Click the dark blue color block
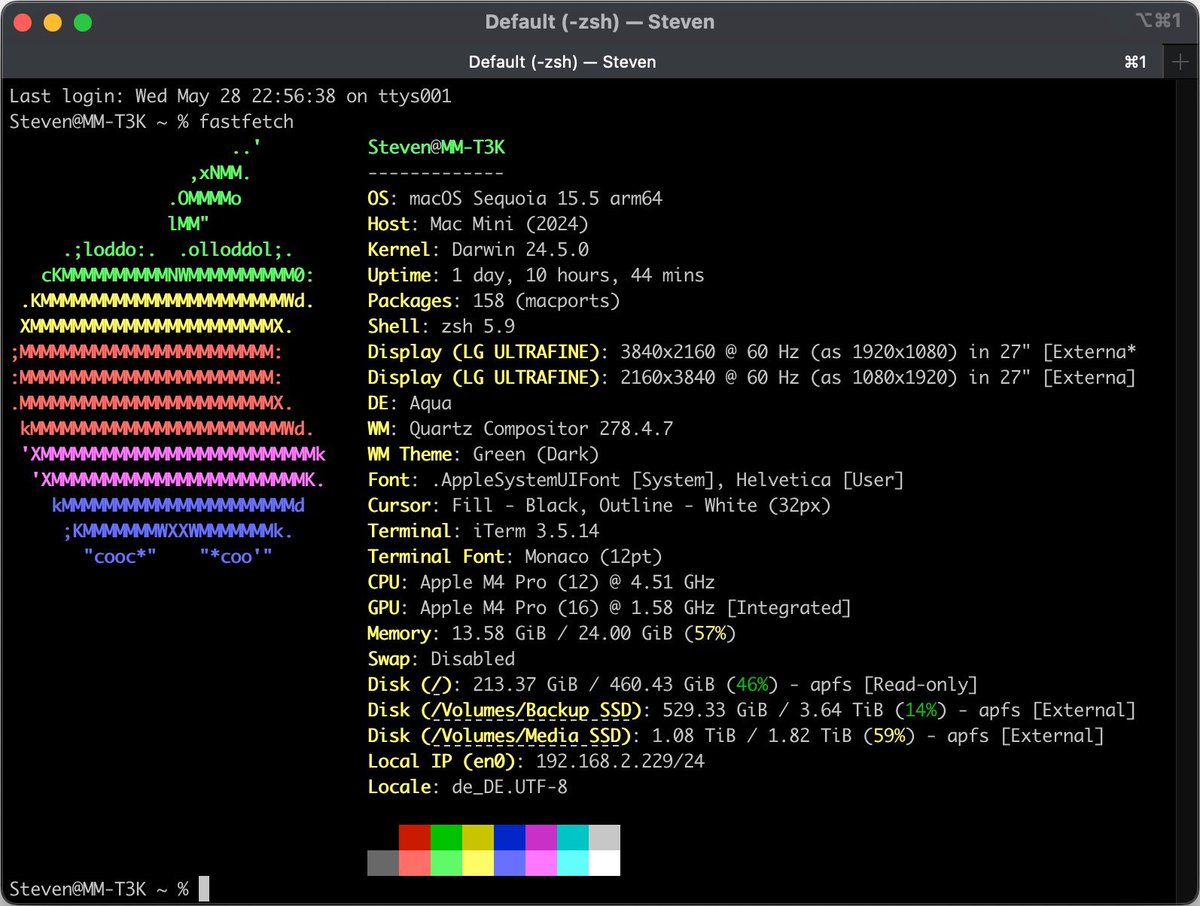The width and height of the screenshot is (1200, 906). tap(509, 838)
